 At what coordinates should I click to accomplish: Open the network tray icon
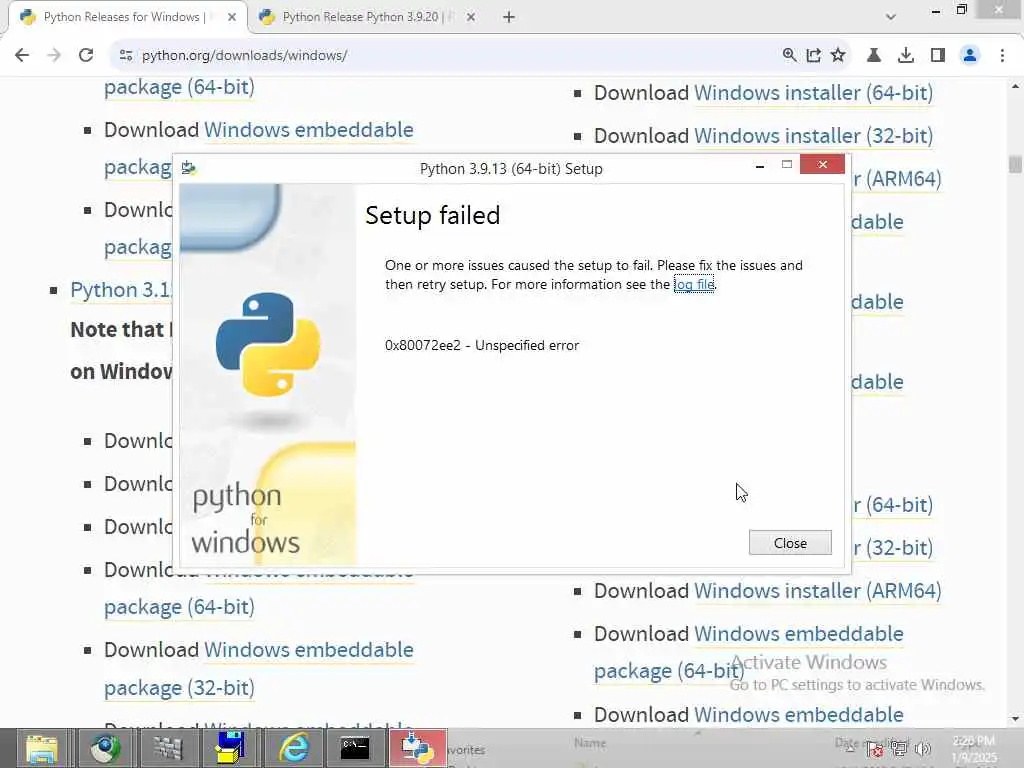(x=899, y=749)
